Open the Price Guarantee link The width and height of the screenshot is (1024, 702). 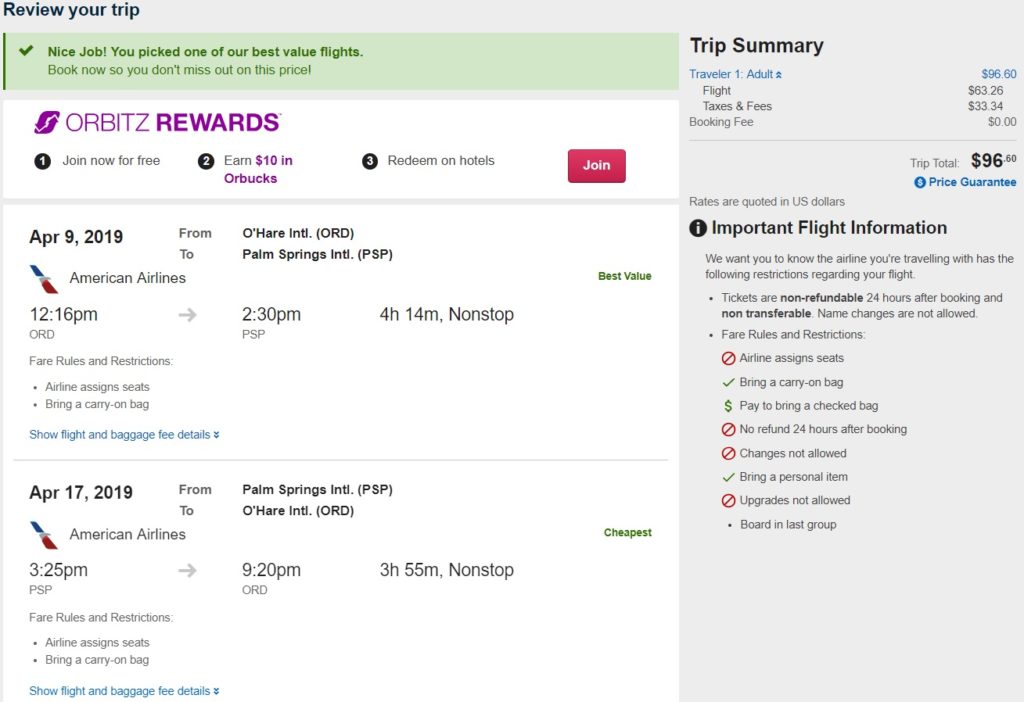pos(972,183)
